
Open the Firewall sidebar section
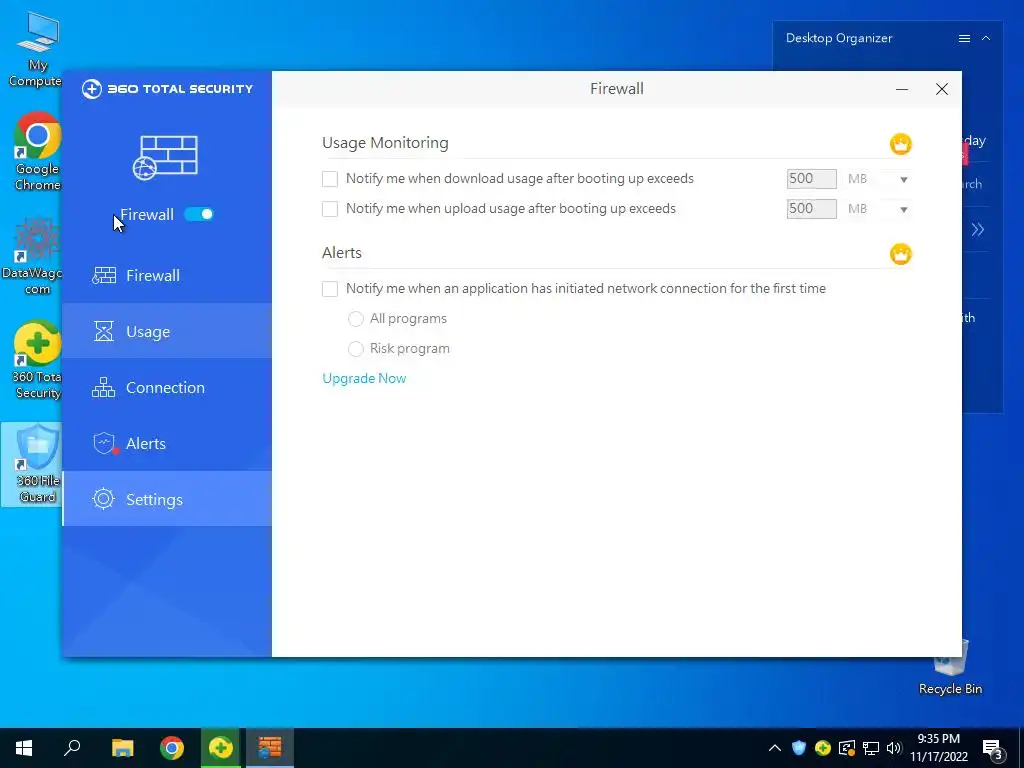click(x=167, y=276)
